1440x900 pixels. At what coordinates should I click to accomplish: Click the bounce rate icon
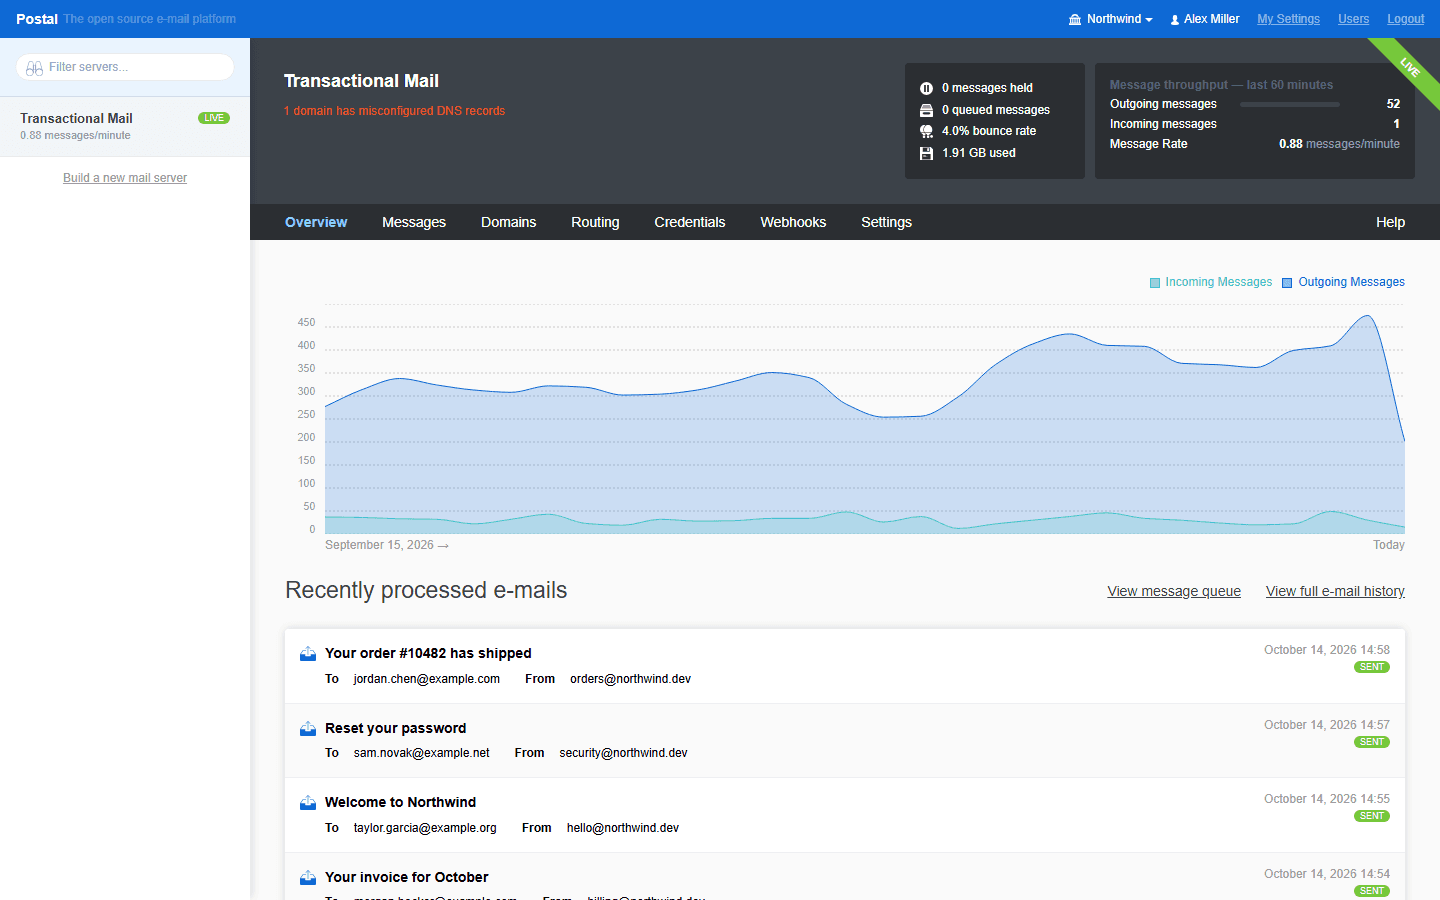[926, 131]
